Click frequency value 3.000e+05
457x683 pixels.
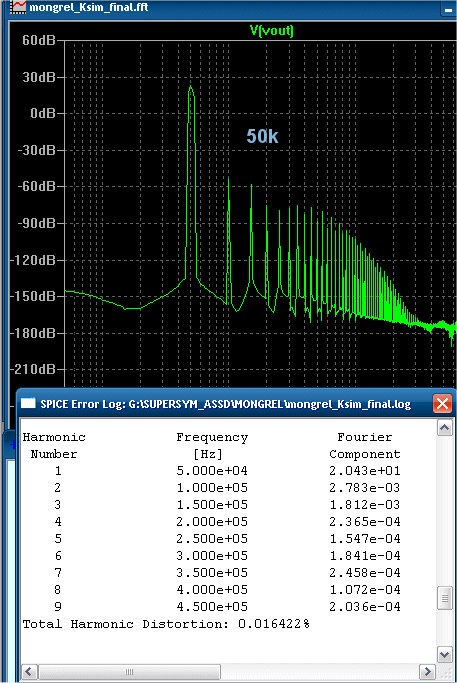click(212, 556)
